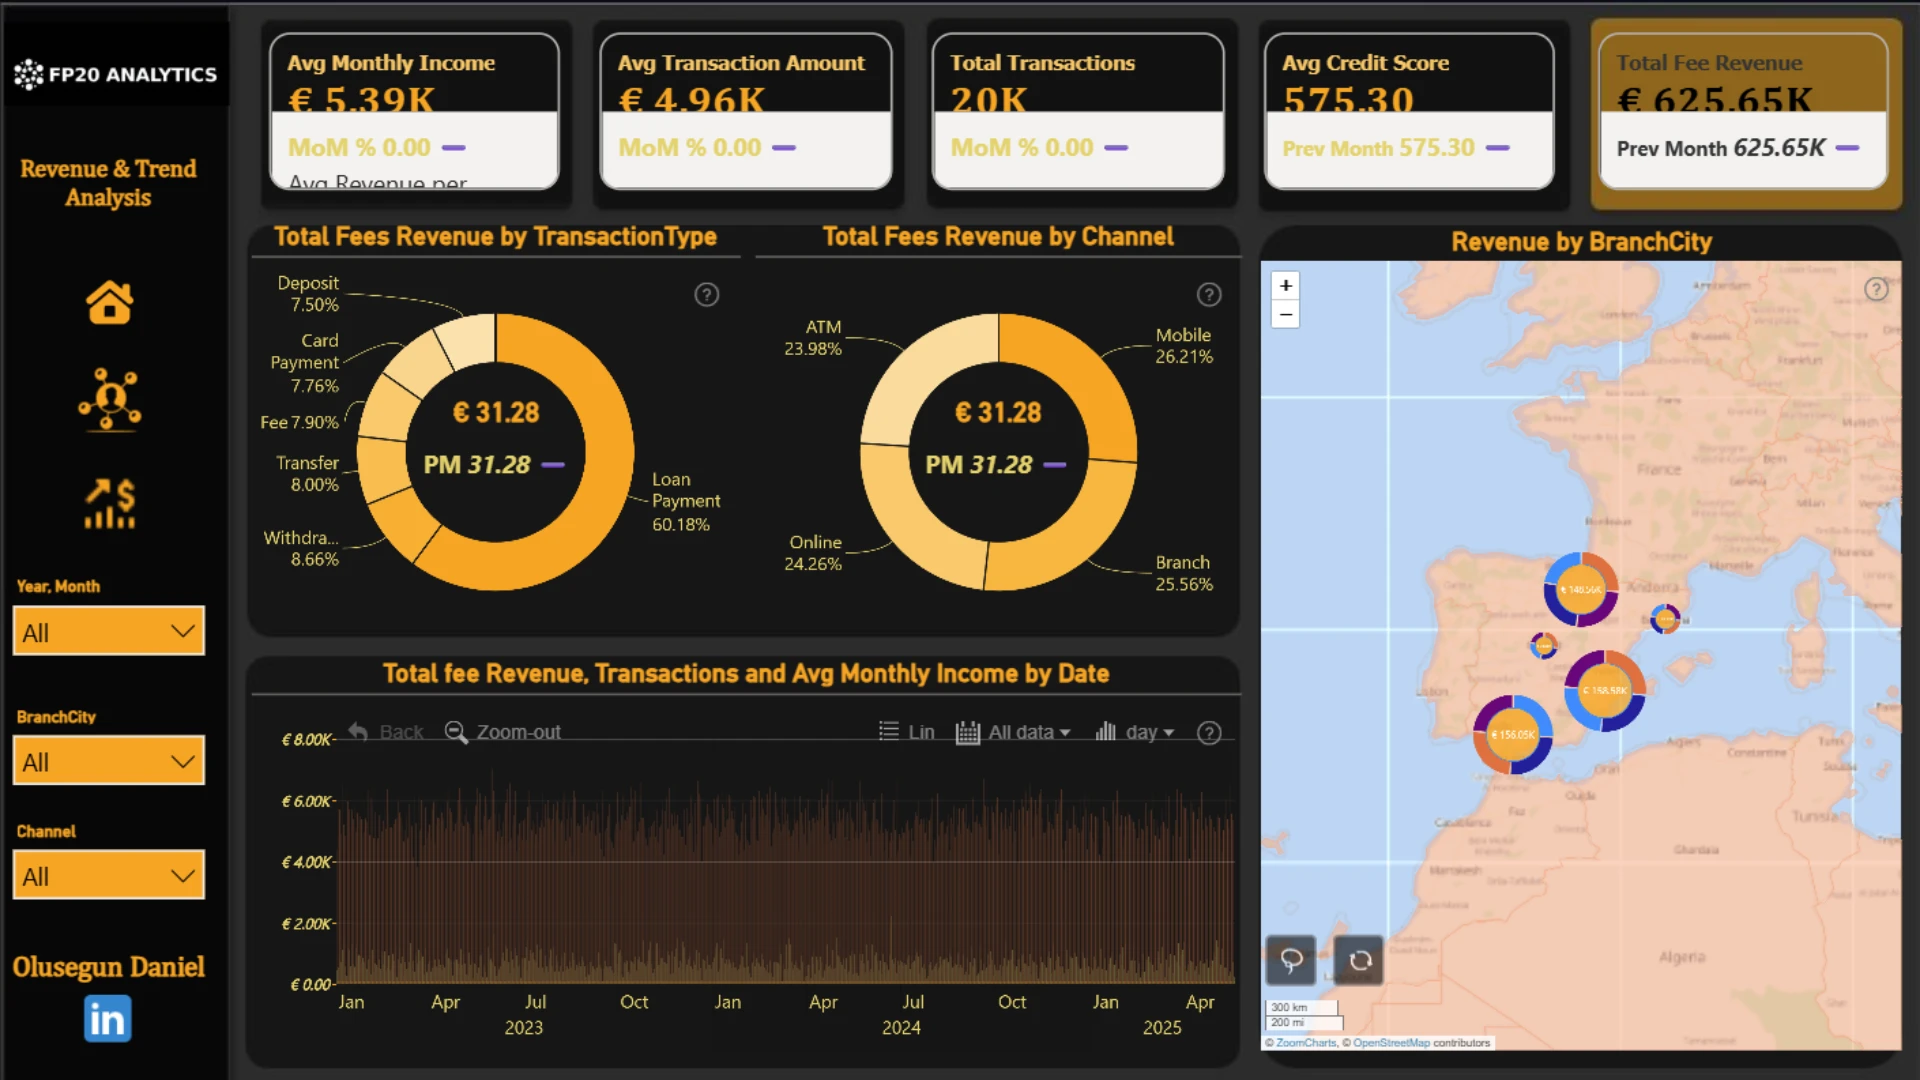Zoom in on the map
This screenshot has width=1920, height=1080.
point(1286,285)
